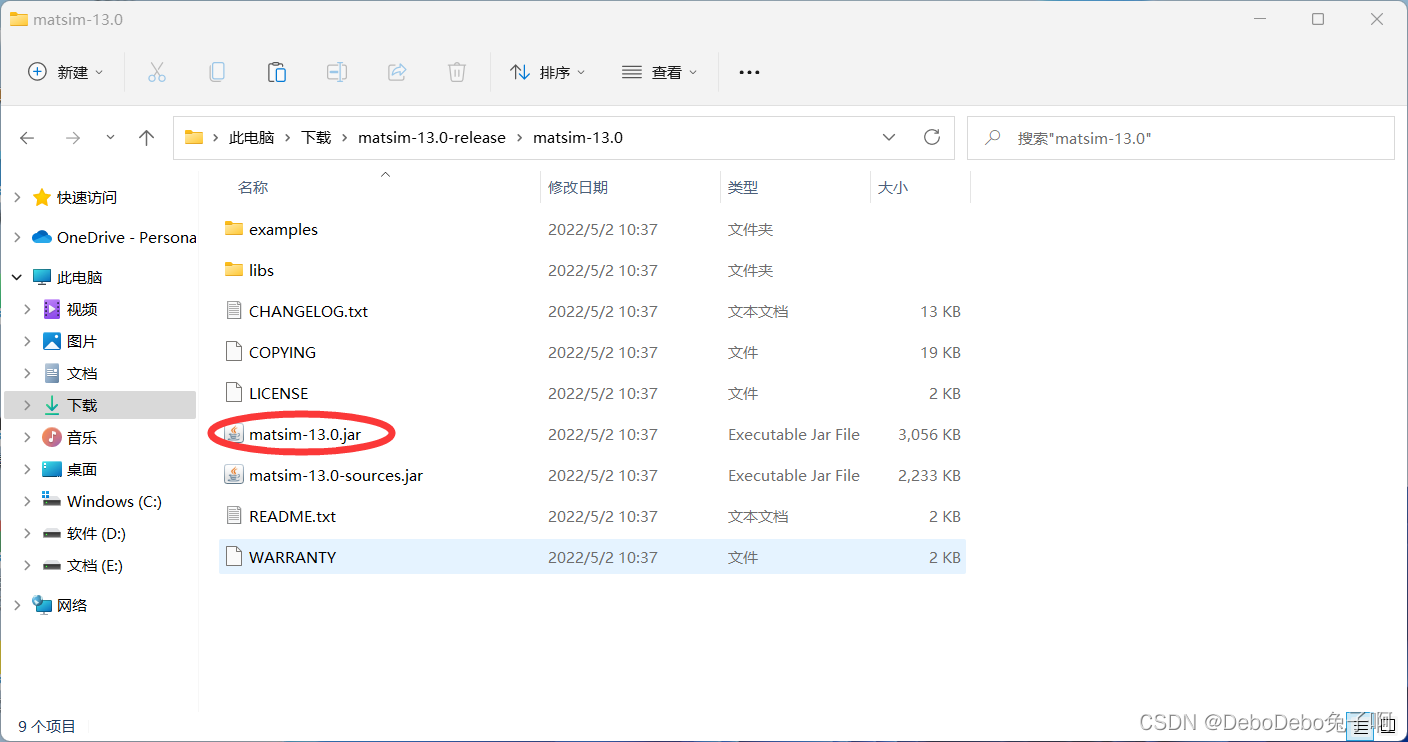Viewport: 1408px width, 742px height.
Task: Expand Quick access (快速访问) tree node
Action: coord(17,198)
